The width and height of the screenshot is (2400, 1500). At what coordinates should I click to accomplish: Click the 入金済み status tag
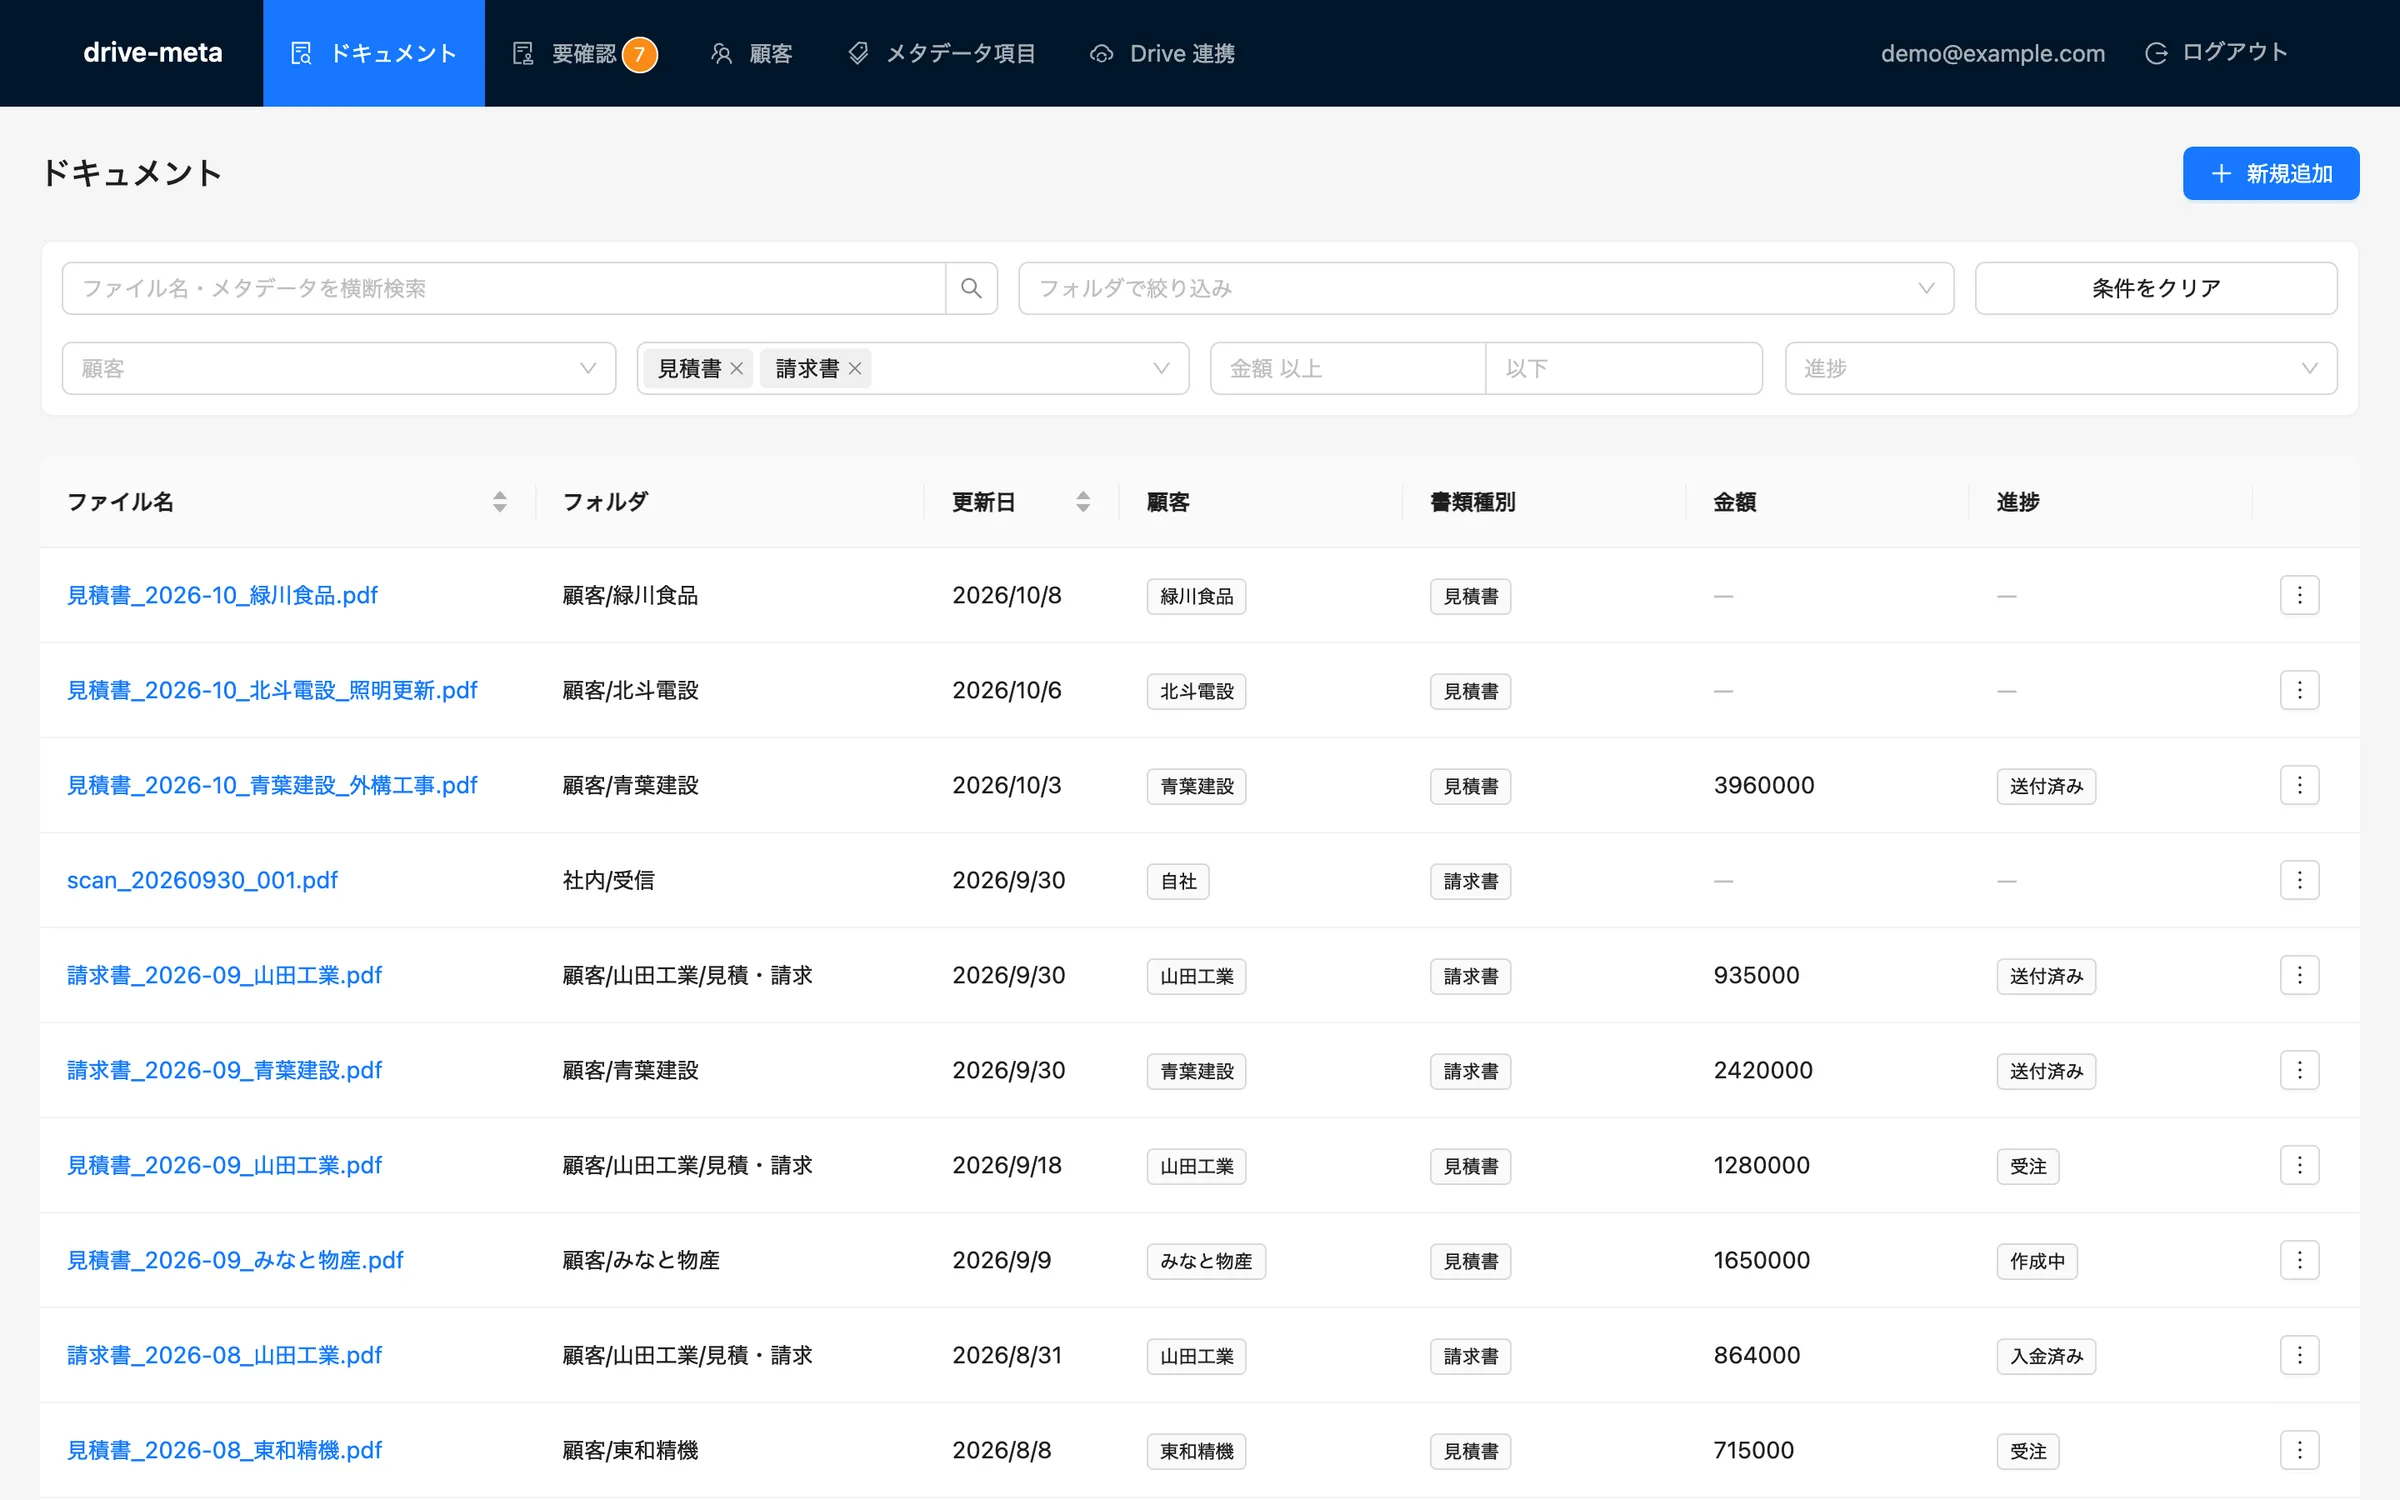coord(2046,1356)
